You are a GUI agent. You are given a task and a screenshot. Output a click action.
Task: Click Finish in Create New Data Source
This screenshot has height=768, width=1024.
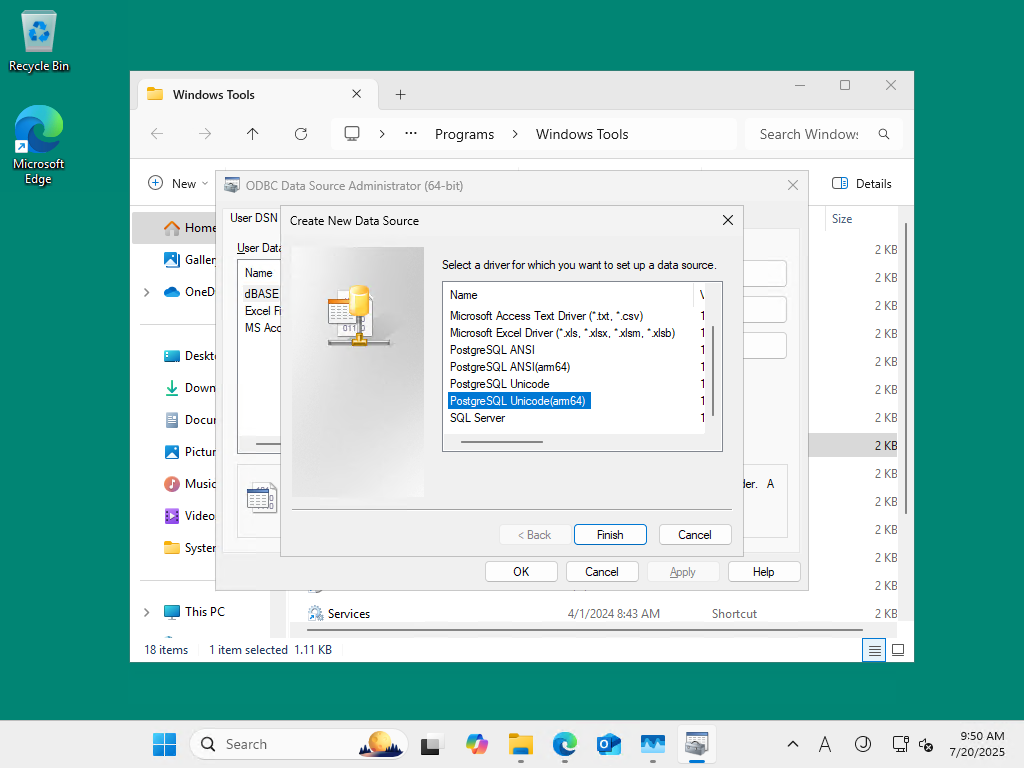610,534
